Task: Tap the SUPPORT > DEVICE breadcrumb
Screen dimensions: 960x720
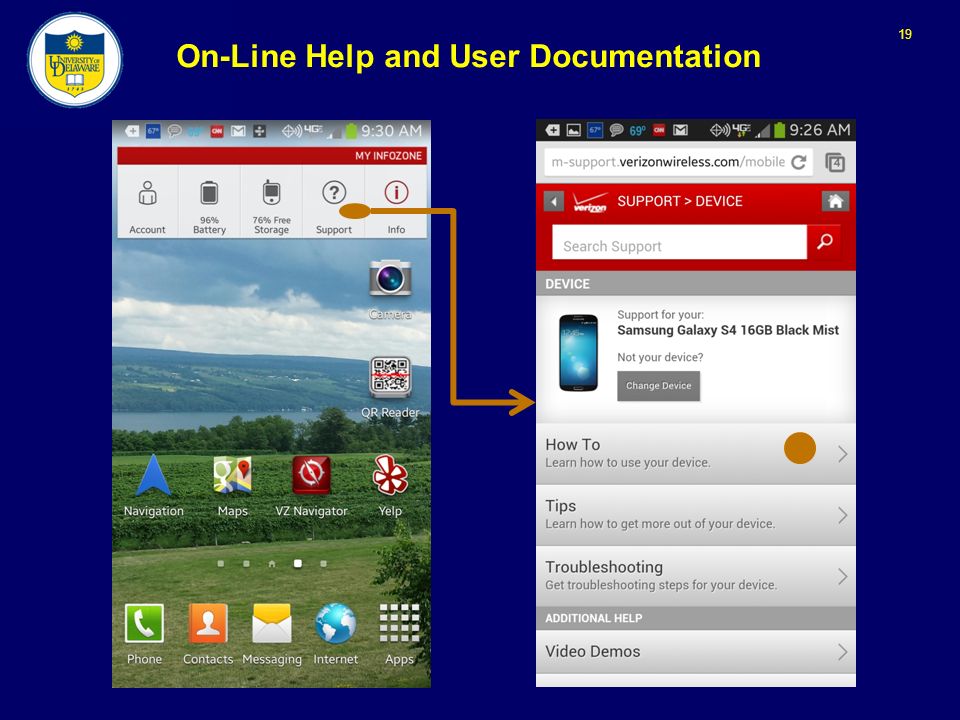Action: tap(680, 201)
